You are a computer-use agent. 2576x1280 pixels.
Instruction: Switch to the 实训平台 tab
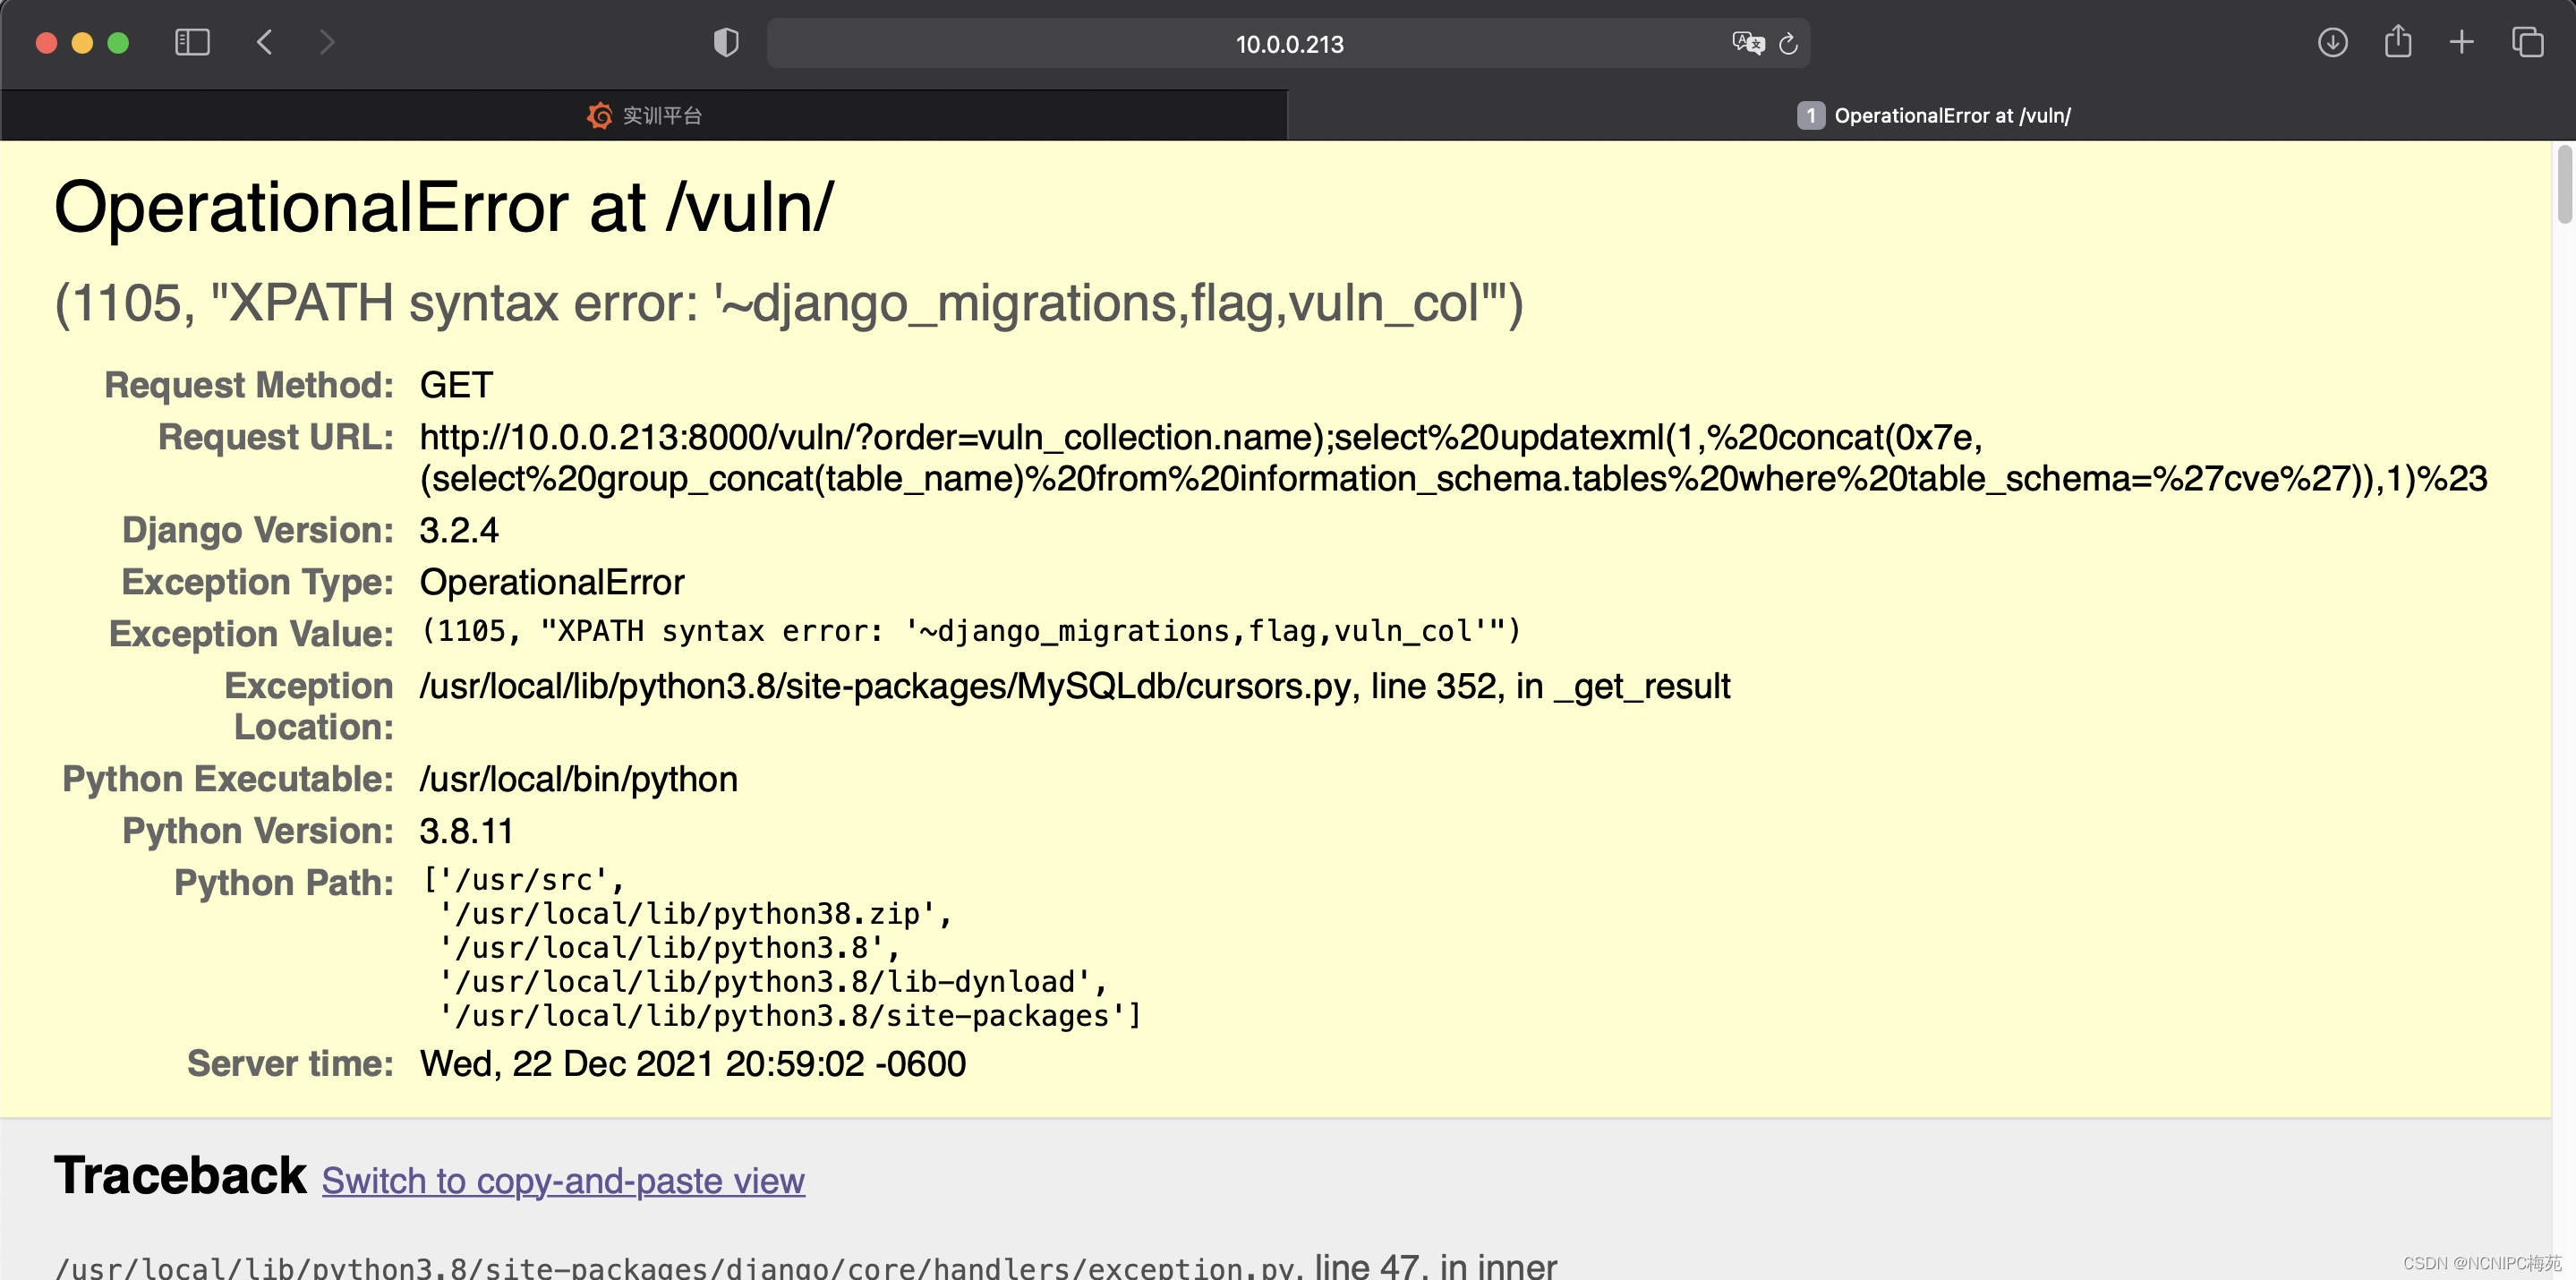click(644, 115)
